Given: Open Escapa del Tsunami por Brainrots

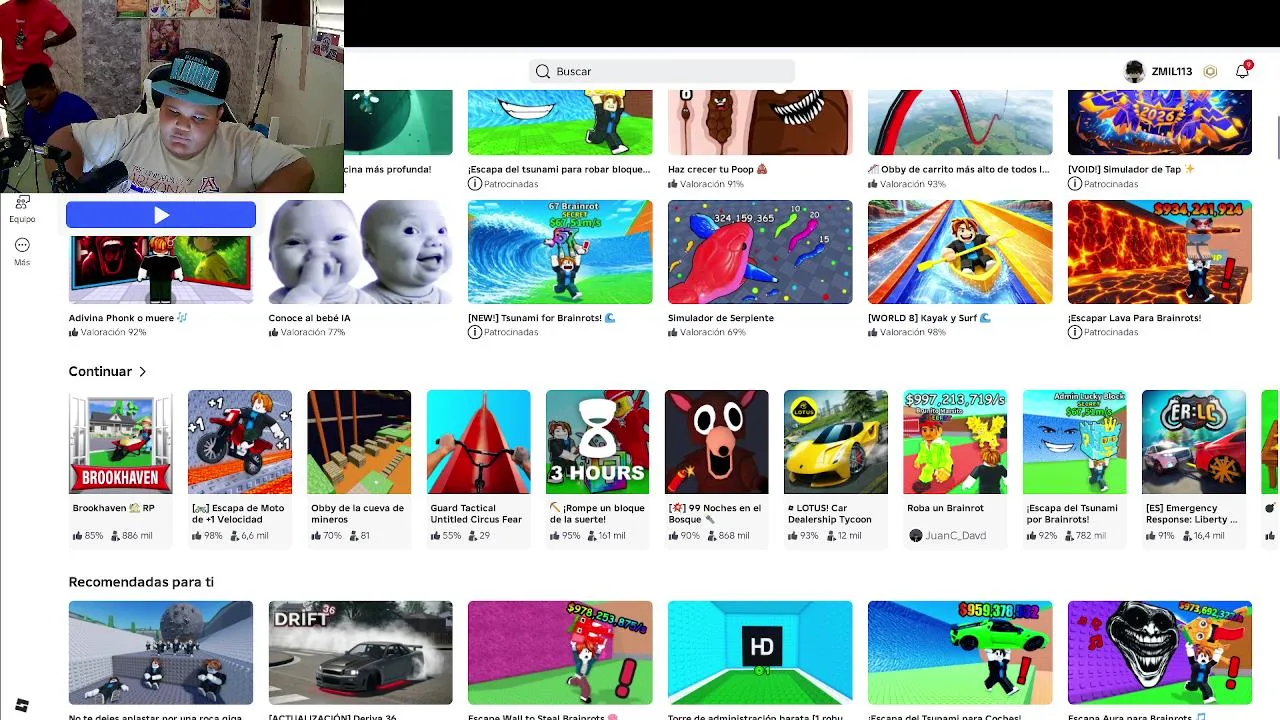Looking at the screenshot, I should (1074, 442).
